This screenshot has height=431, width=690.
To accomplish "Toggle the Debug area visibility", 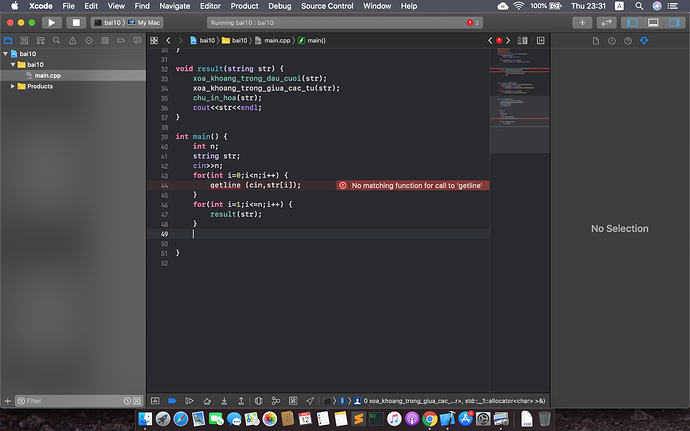I will coord(653,22).
